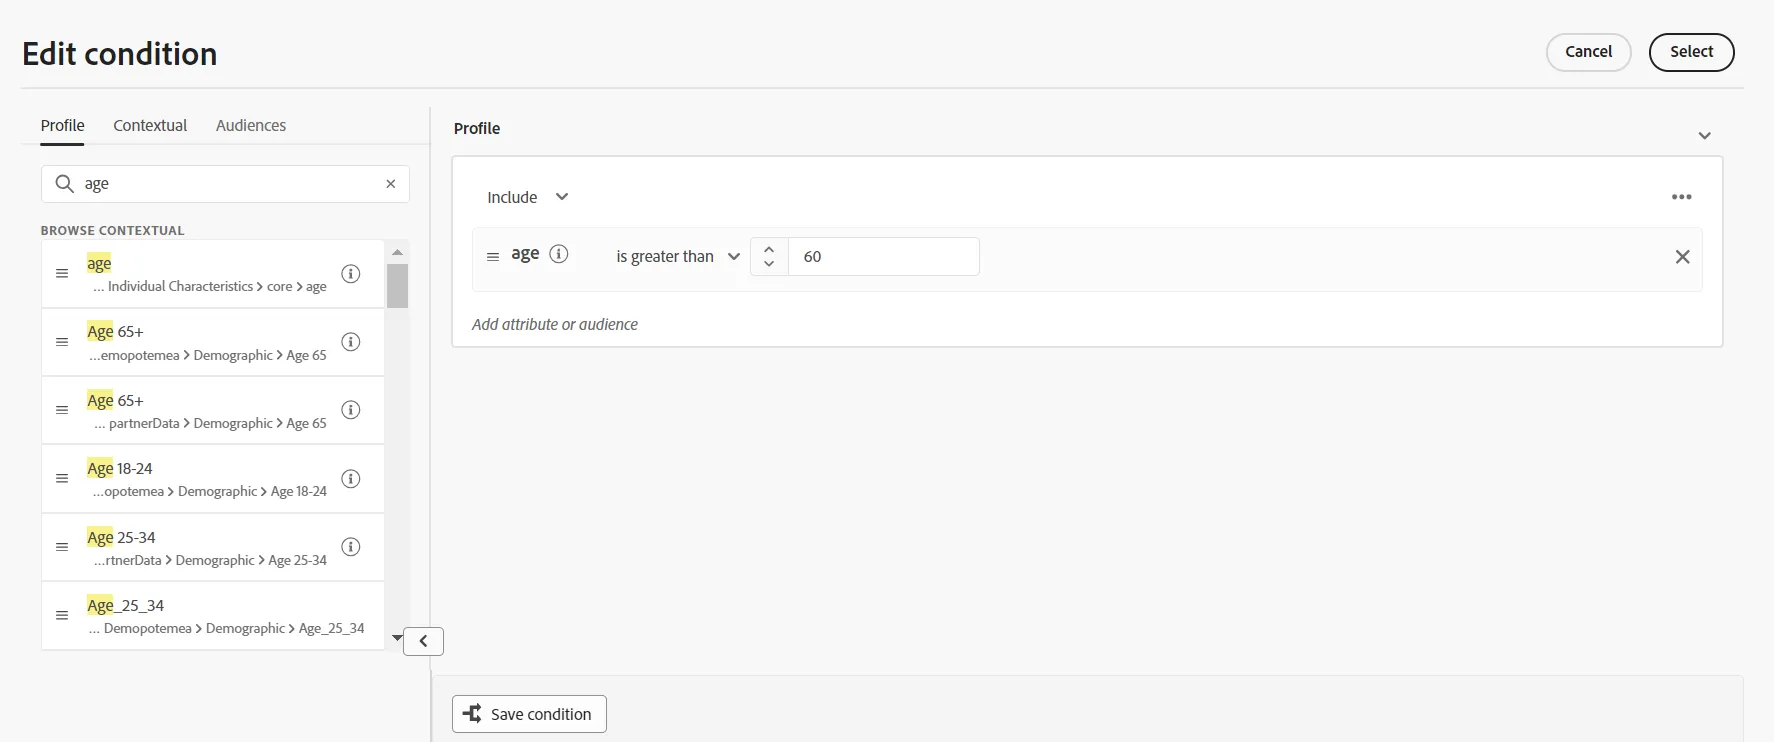Click the drag handle beside Age 18-24
The height and width of the screenshot is (742, 1774).
[x=62, y=479]
